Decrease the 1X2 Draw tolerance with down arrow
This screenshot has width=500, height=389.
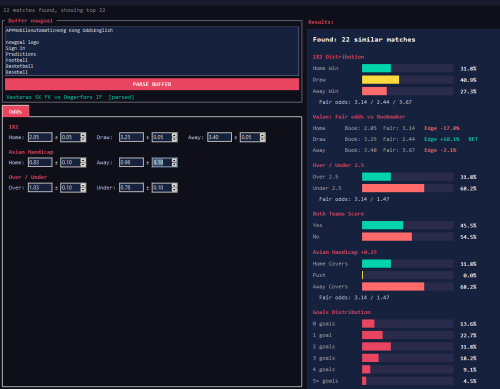click(x=174, y=139)
